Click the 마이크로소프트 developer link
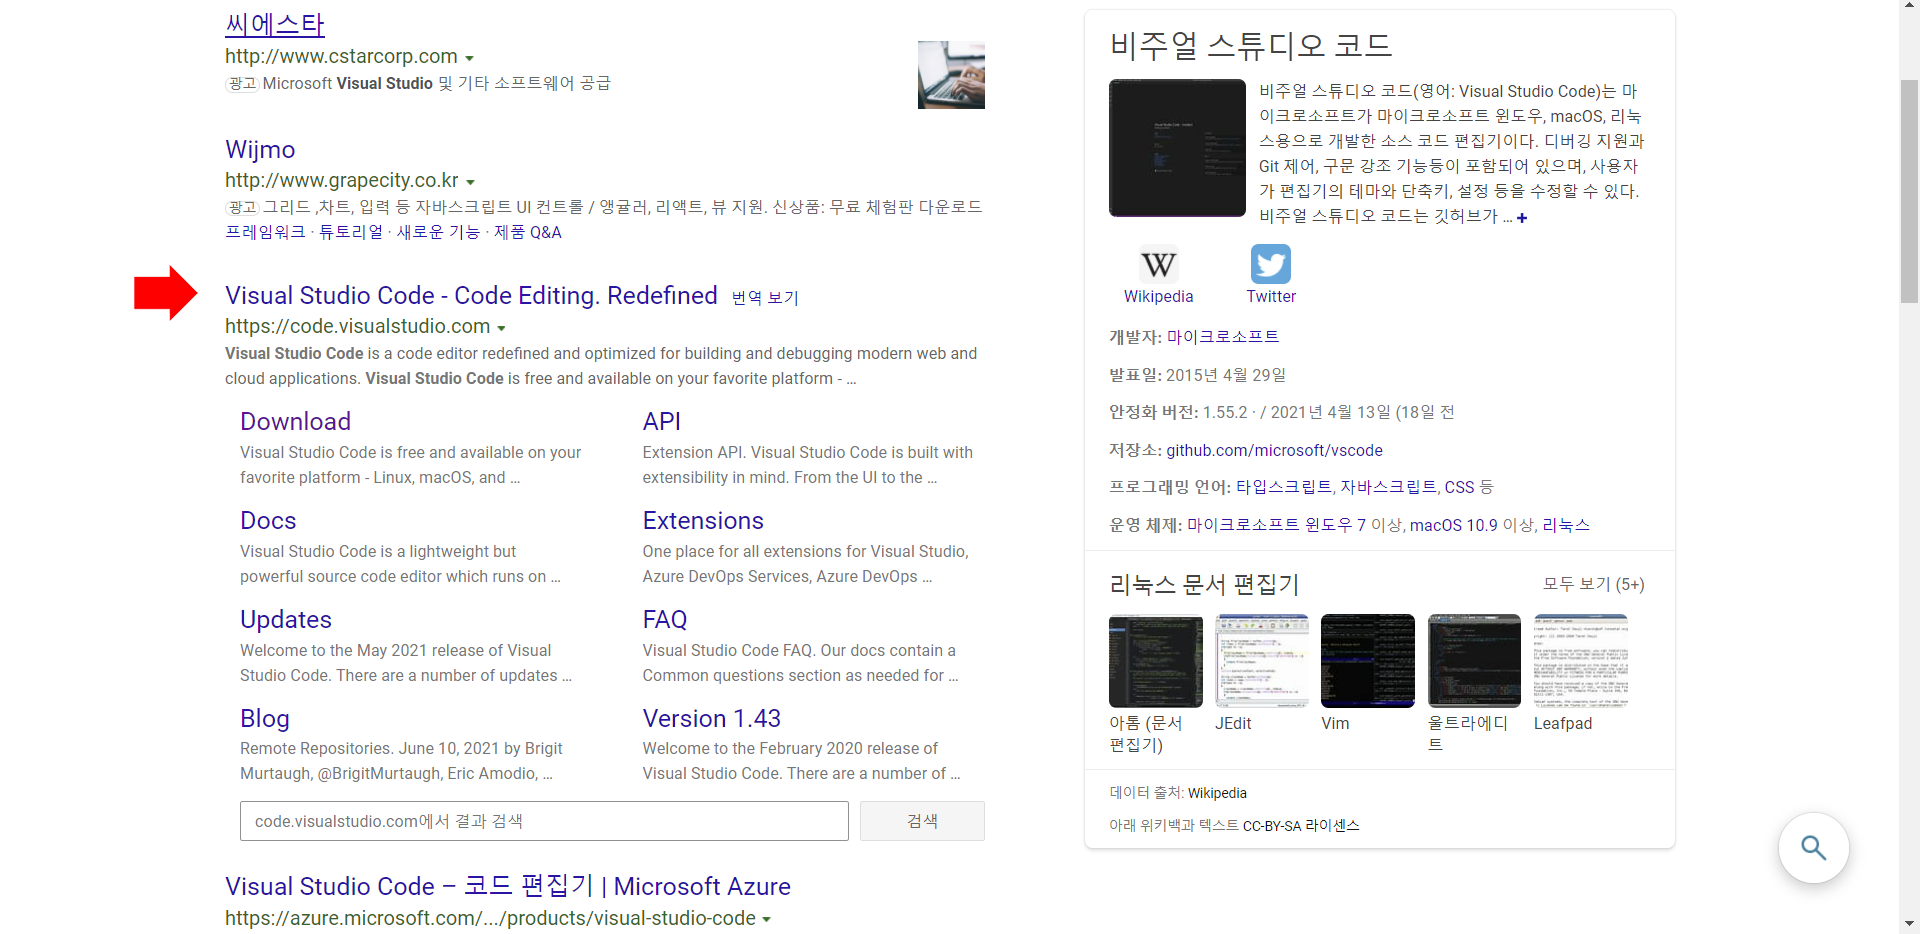Screen dimensions: 1920x934 (1223, 337)
